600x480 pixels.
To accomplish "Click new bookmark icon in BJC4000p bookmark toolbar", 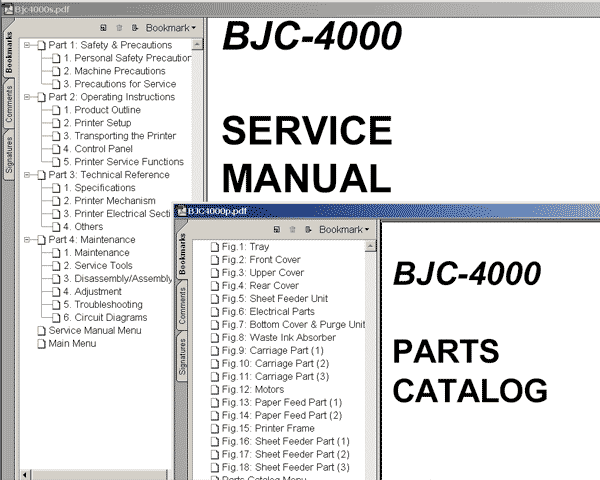I will pos(277,229).
